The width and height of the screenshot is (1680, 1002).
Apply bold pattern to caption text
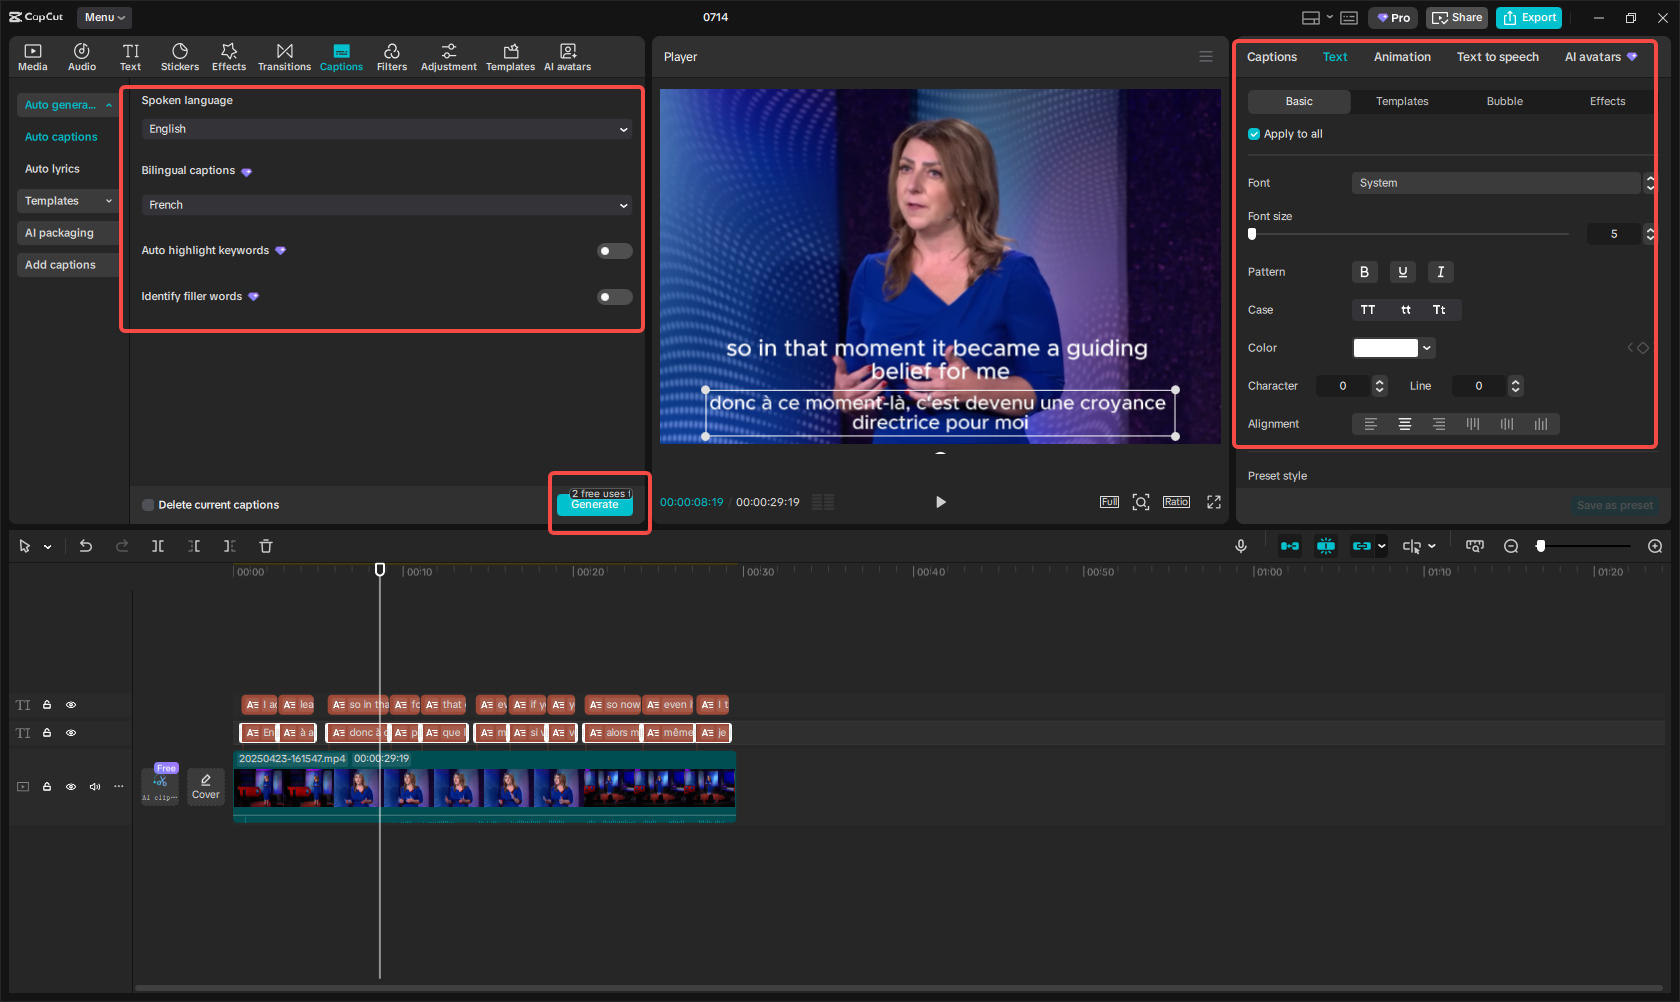(x=1364, y=272)
